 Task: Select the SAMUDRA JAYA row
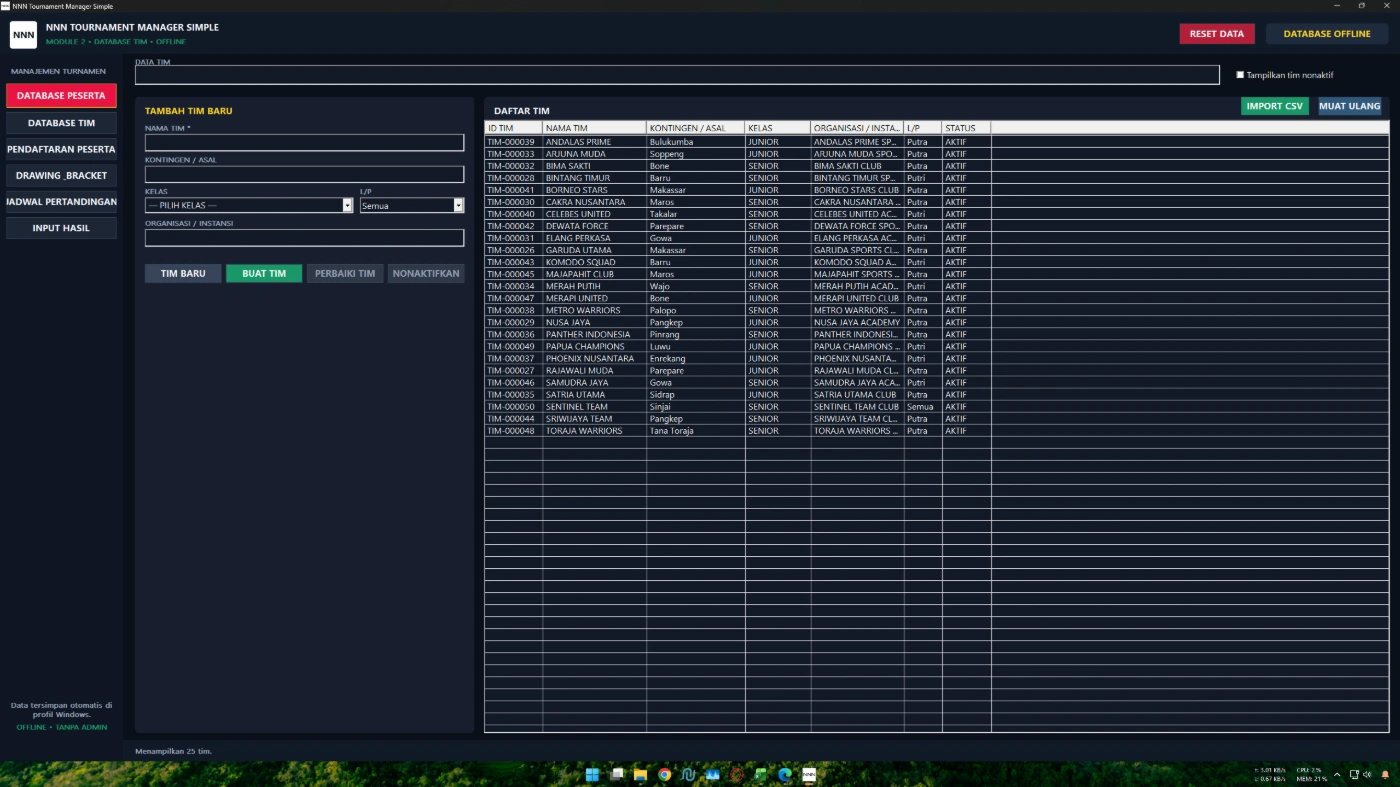(937, 382)
